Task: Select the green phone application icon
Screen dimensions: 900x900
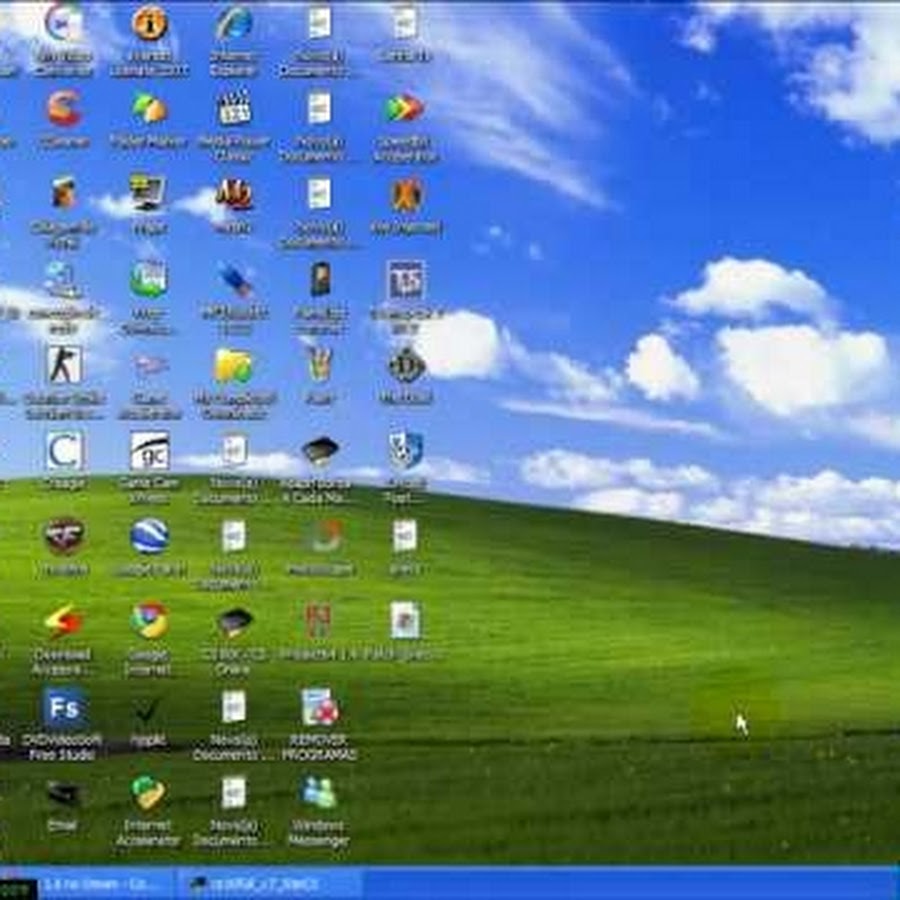Action: [149, 279]
